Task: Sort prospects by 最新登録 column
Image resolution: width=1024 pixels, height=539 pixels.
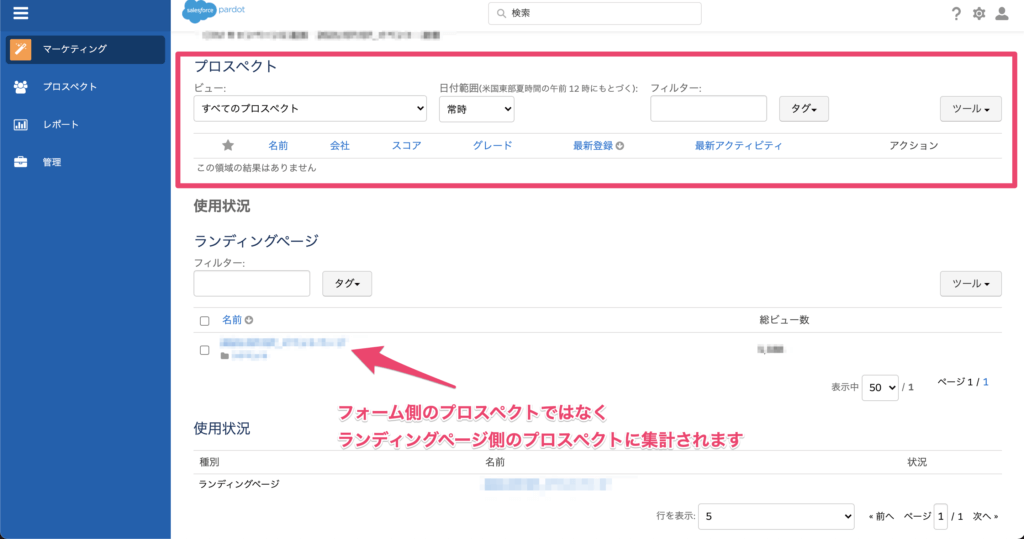Action: point(593,146)
